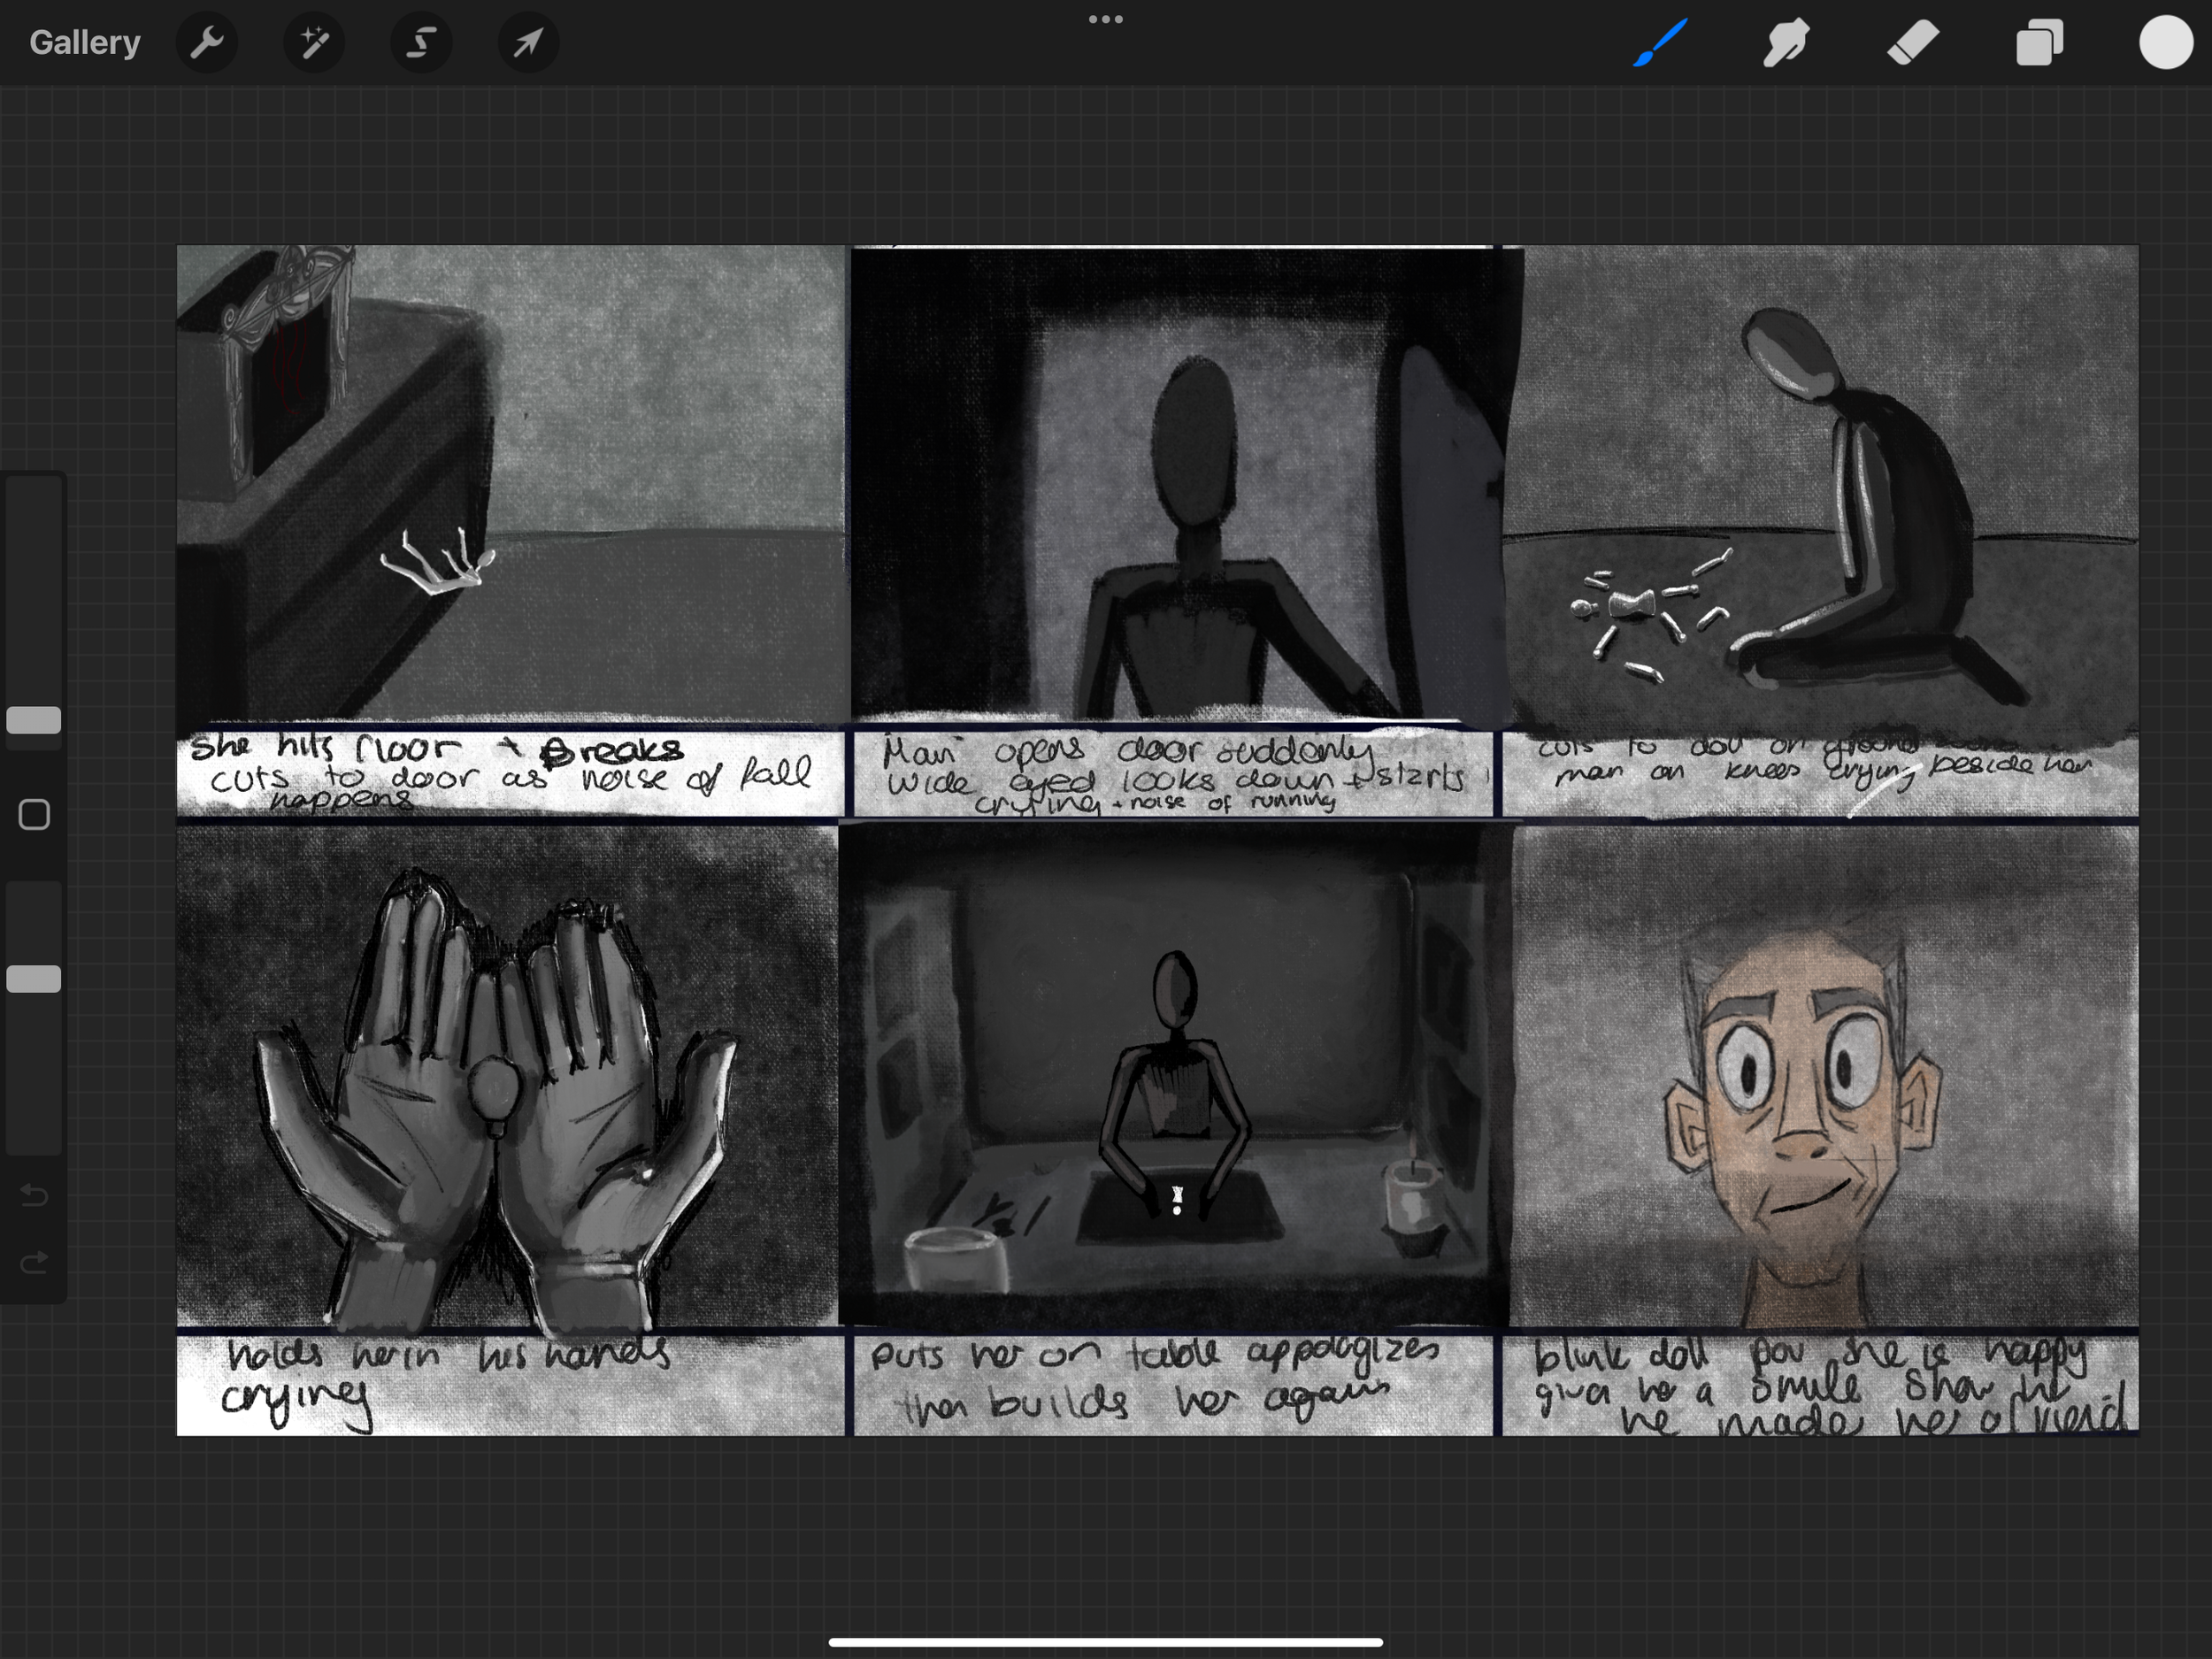Open the white active color swatch
Image resolution: width=2212 pixels, height=1659 pixels.
point(2165,43)
